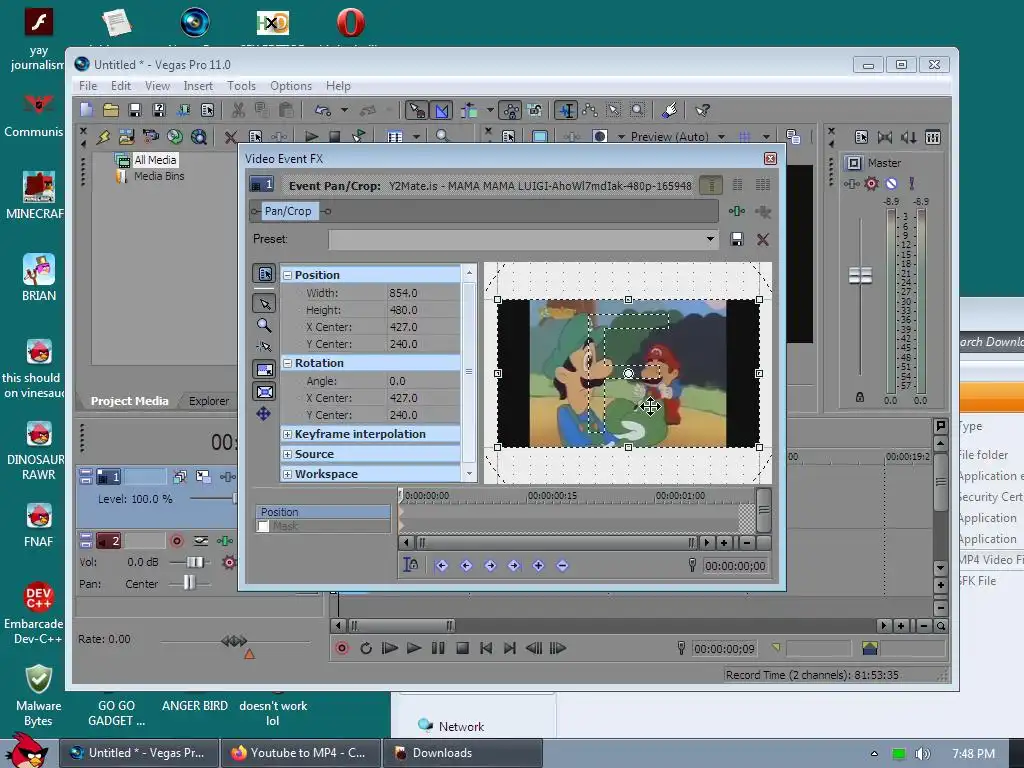Toggle the mixer fader lock icon

[859, 396]
